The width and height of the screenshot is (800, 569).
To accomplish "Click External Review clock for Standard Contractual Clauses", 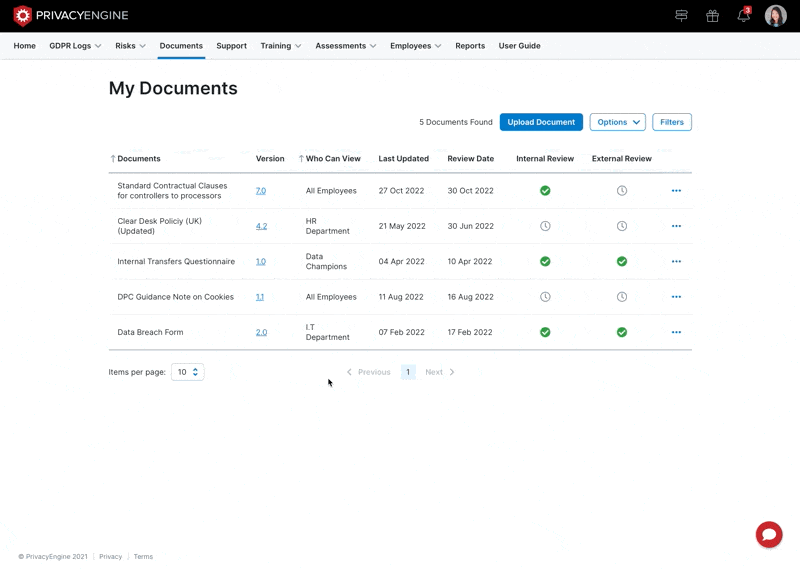I will [621, 190].
